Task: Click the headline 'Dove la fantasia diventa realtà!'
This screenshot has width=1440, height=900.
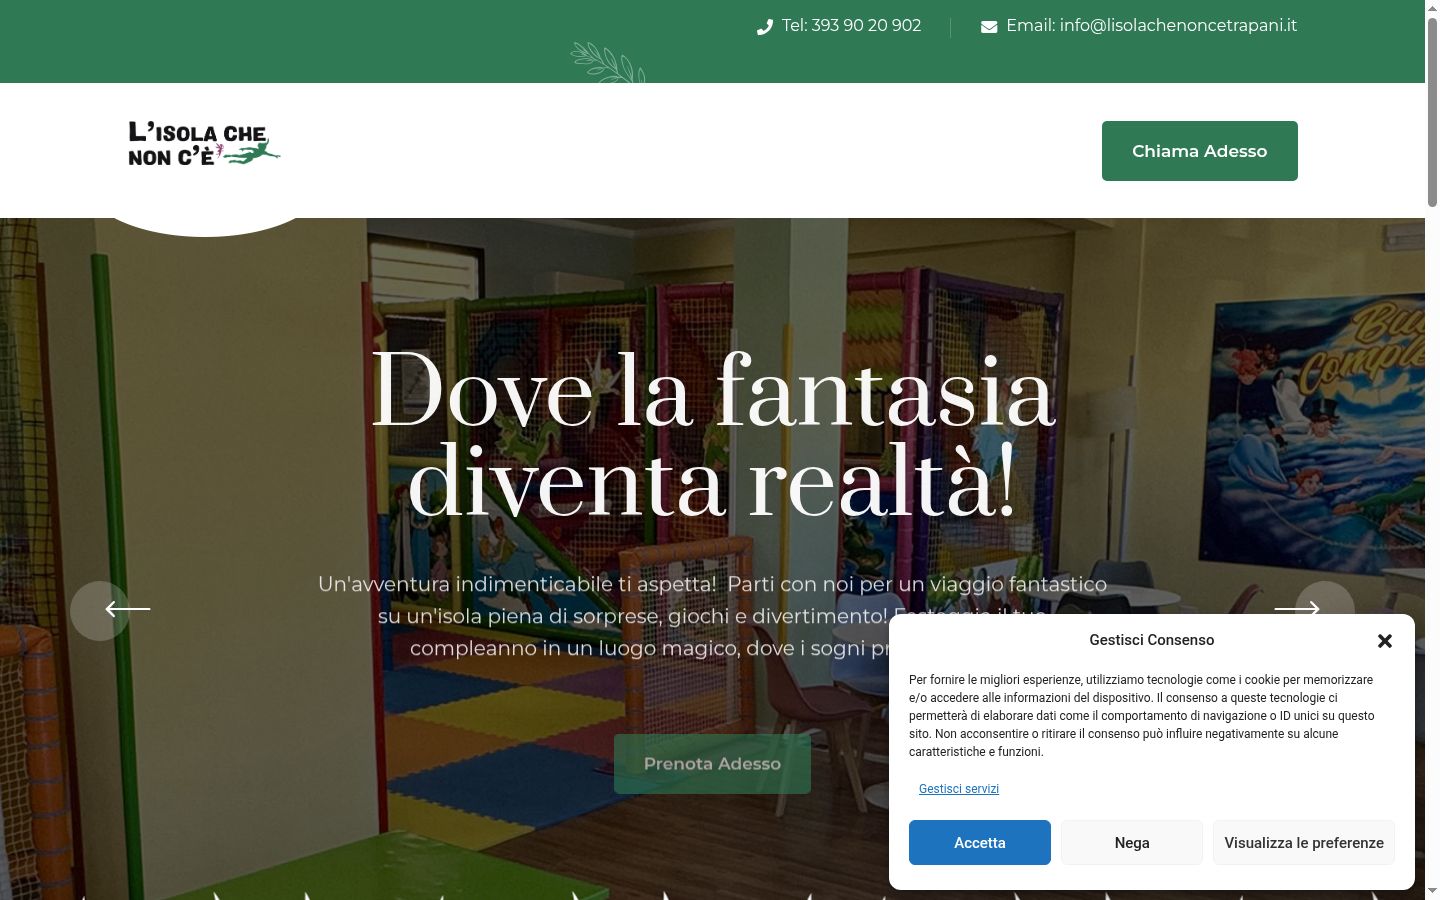Action: (x=713, y=435)
